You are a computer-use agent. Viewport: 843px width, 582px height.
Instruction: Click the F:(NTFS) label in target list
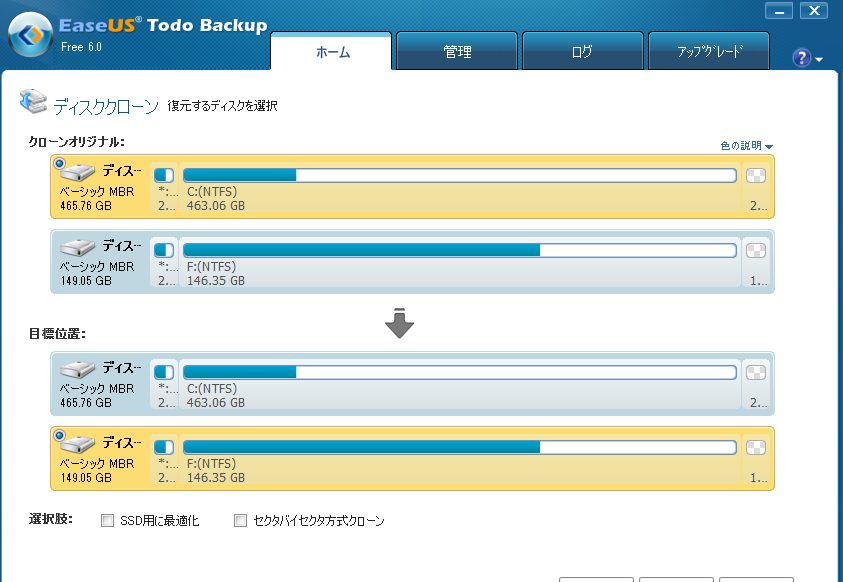pyautogui.click(x=212, y=464)
